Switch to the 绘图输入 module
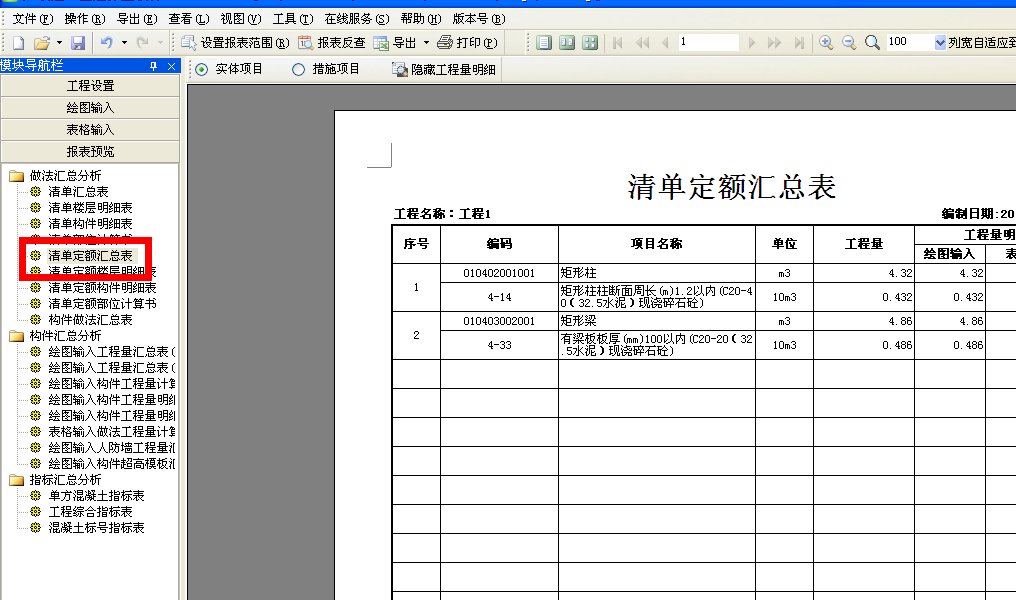Image resolution: width=1016 pixels, height=600 pixels. pyautogui.click(x=90, y=108)
